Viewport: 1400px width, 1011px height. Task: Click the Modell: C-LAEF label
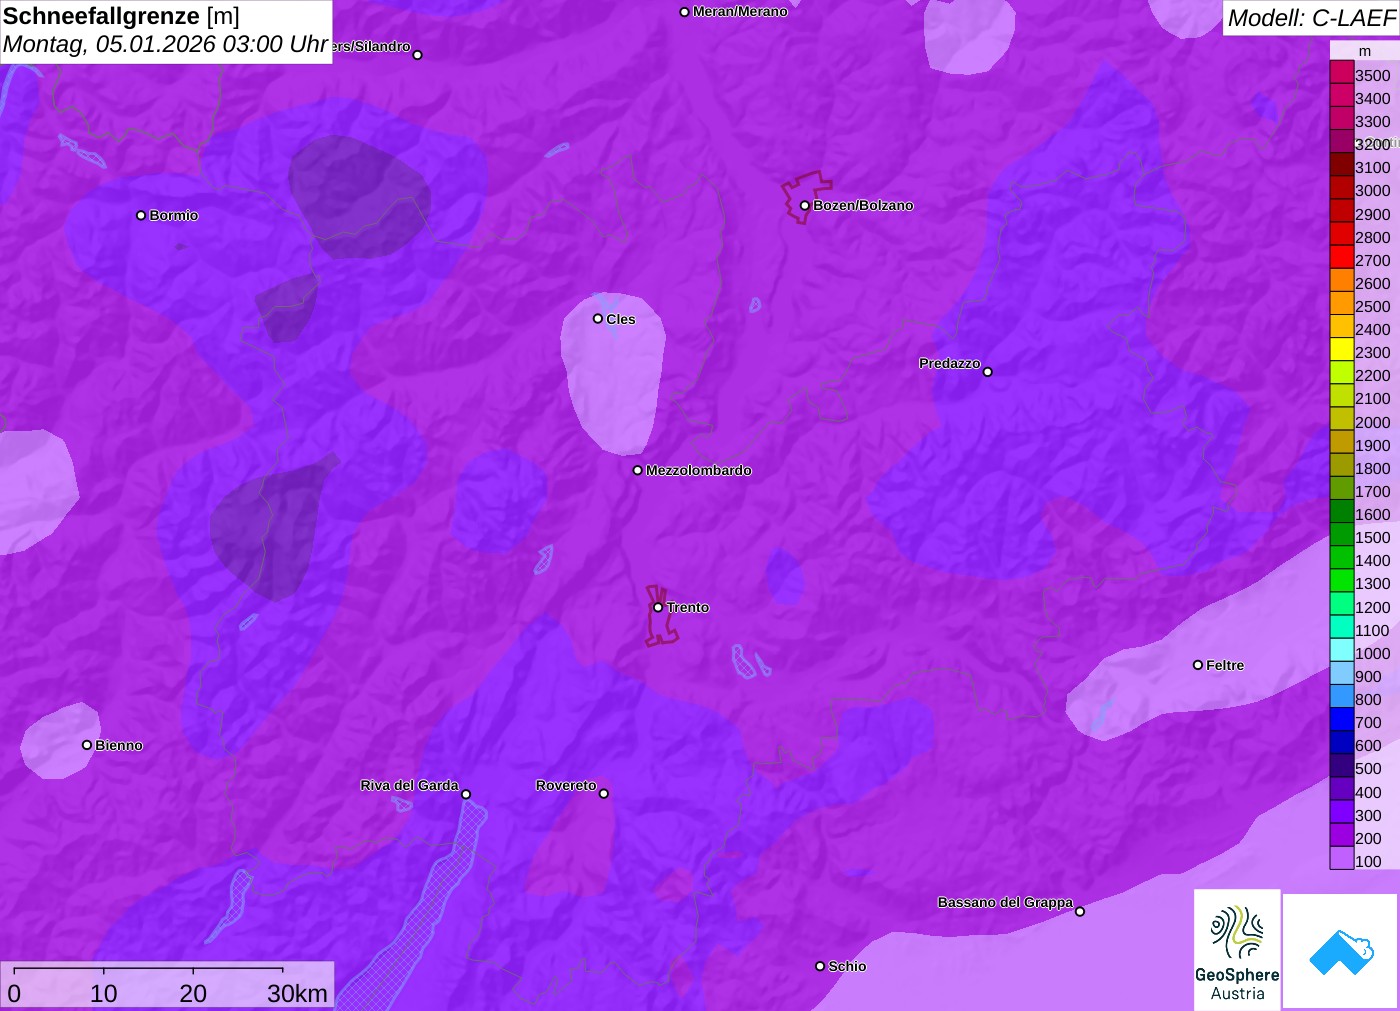(x=1311, y=18)
